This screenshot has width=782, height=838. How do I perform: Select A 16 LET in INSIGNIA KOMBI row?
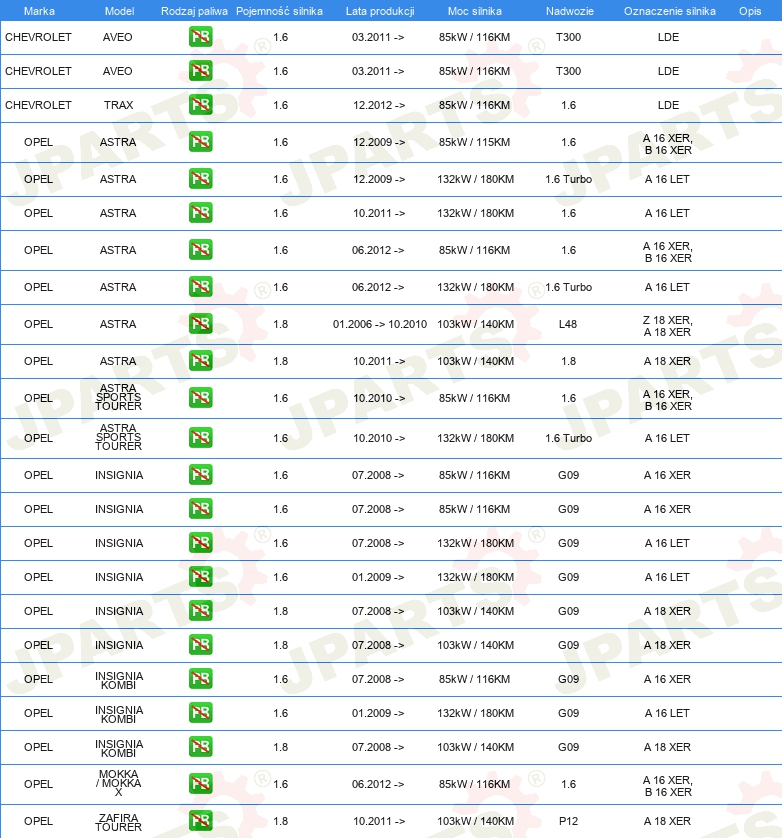667,713
